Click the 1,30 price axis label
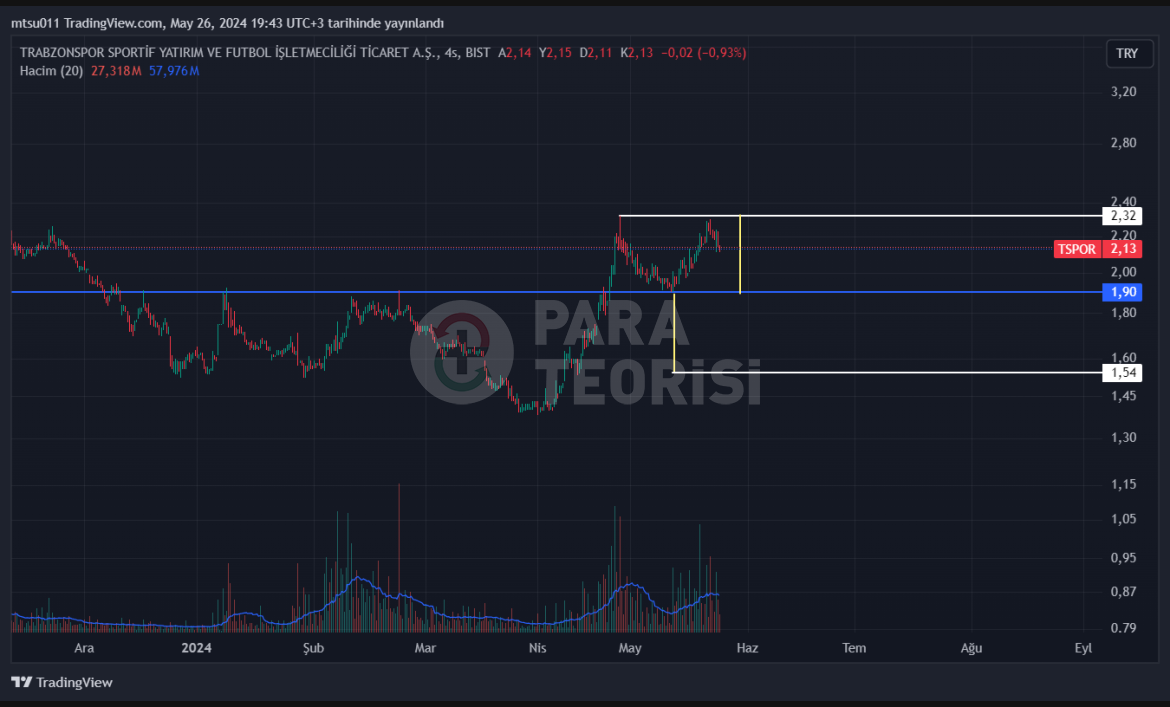 1123,438
